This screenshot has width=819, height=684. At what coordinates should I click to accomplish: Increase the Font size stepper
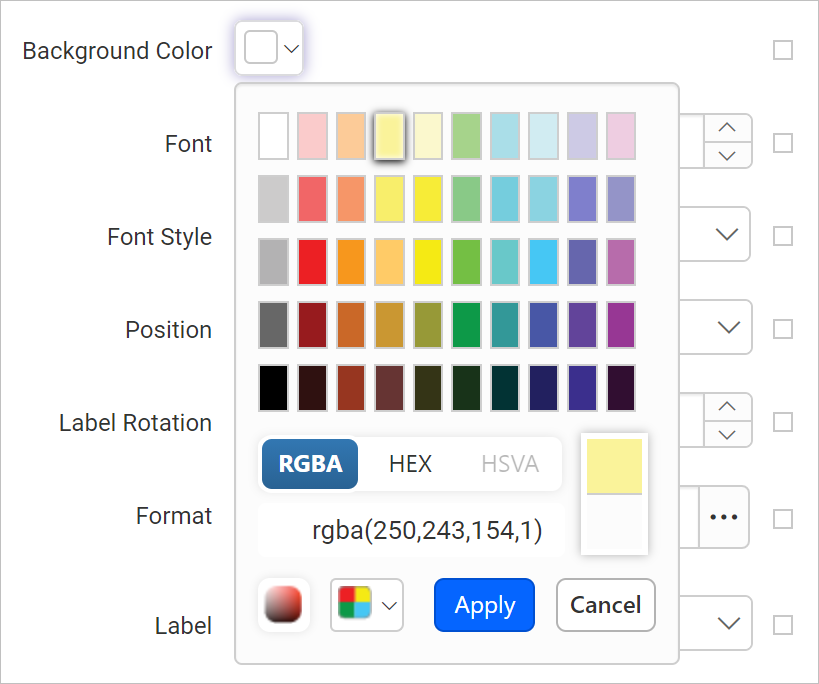pos(727,127)
